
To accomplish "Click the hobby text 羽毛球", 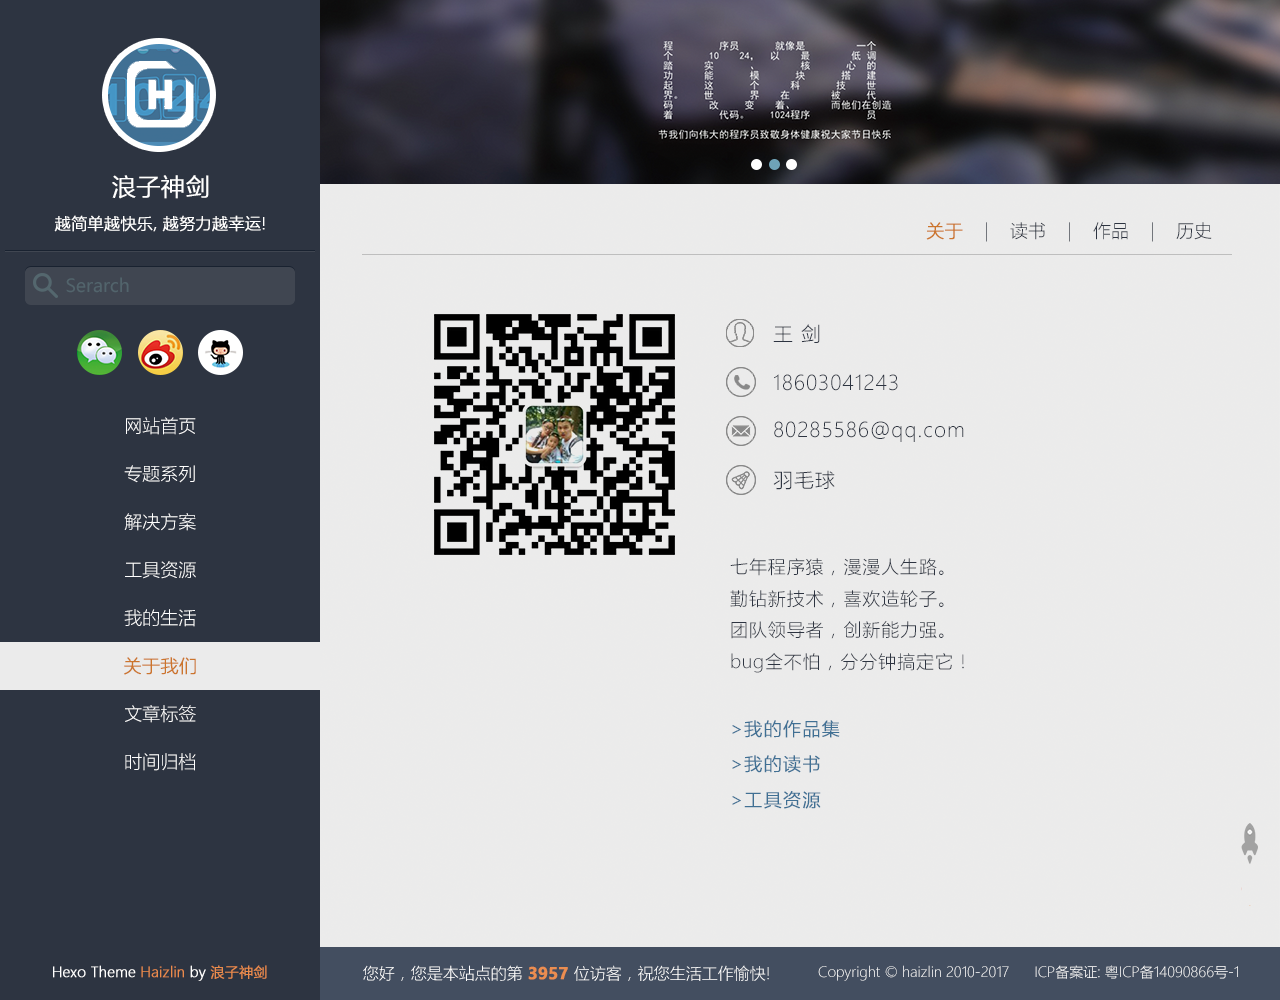I will pos(804,481).
